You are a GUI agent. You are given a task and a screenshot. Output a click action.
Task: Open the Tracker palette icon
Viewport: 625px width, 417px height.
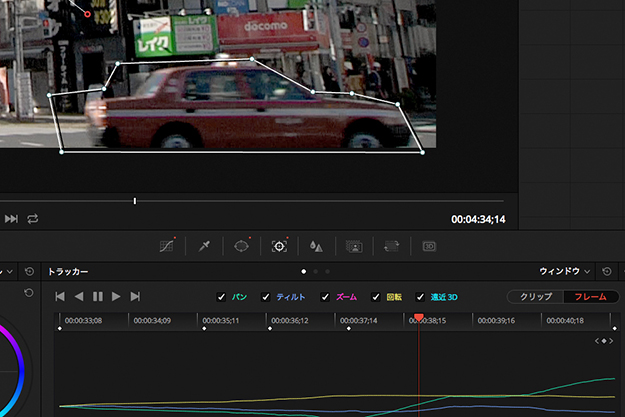tap(279, 245)
